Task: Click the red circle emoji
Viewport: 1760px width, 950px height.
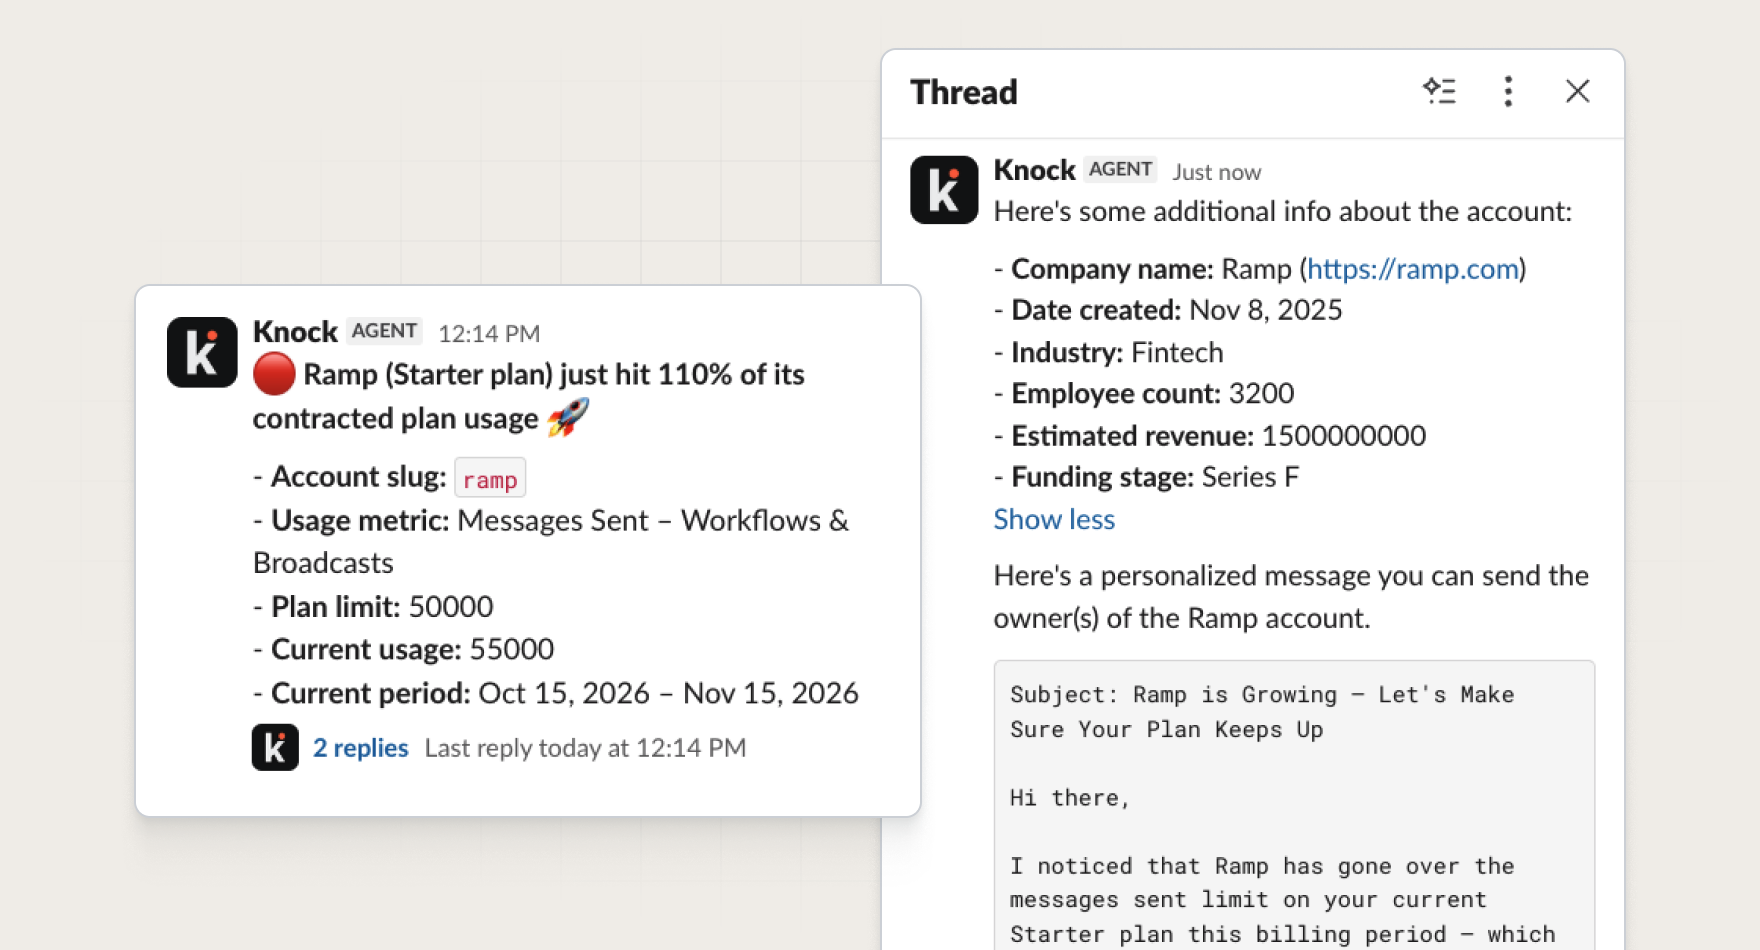Action: 274,374
